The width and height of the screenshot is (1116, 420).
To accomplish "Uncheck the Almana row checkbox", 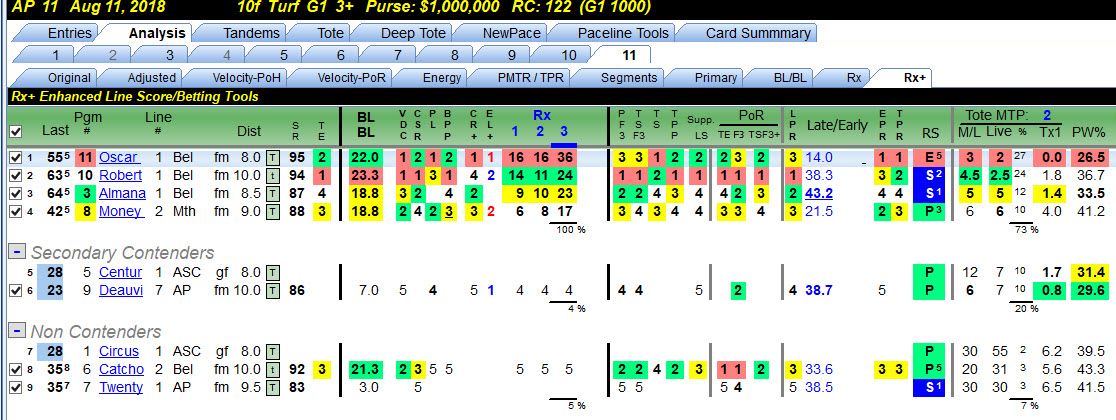I will (16, 193).
